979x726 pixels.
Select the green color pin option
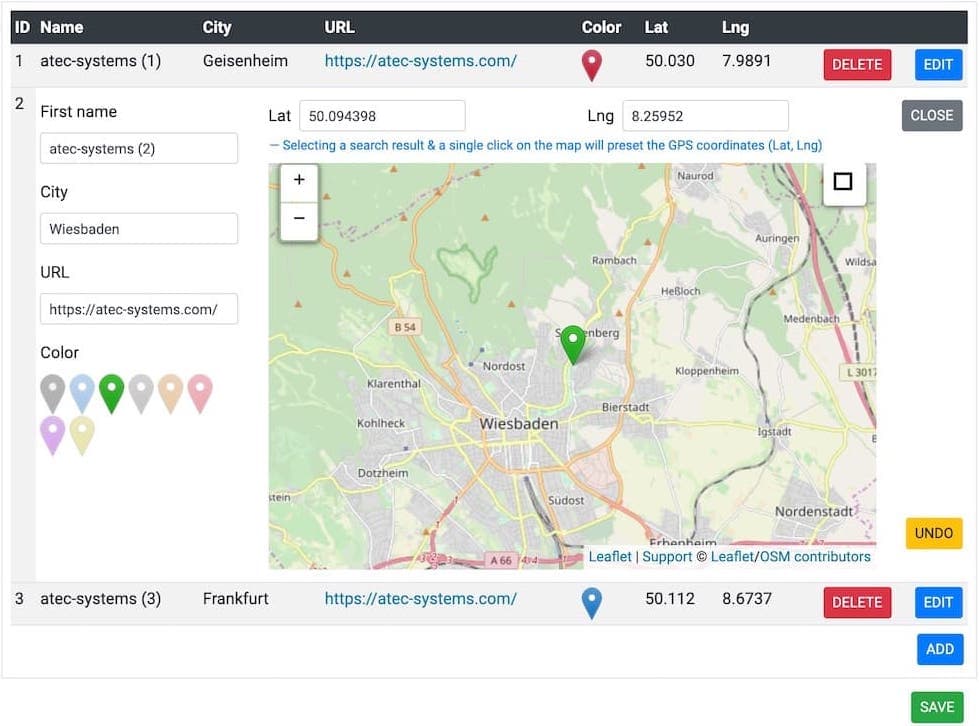tap(112, 393)
